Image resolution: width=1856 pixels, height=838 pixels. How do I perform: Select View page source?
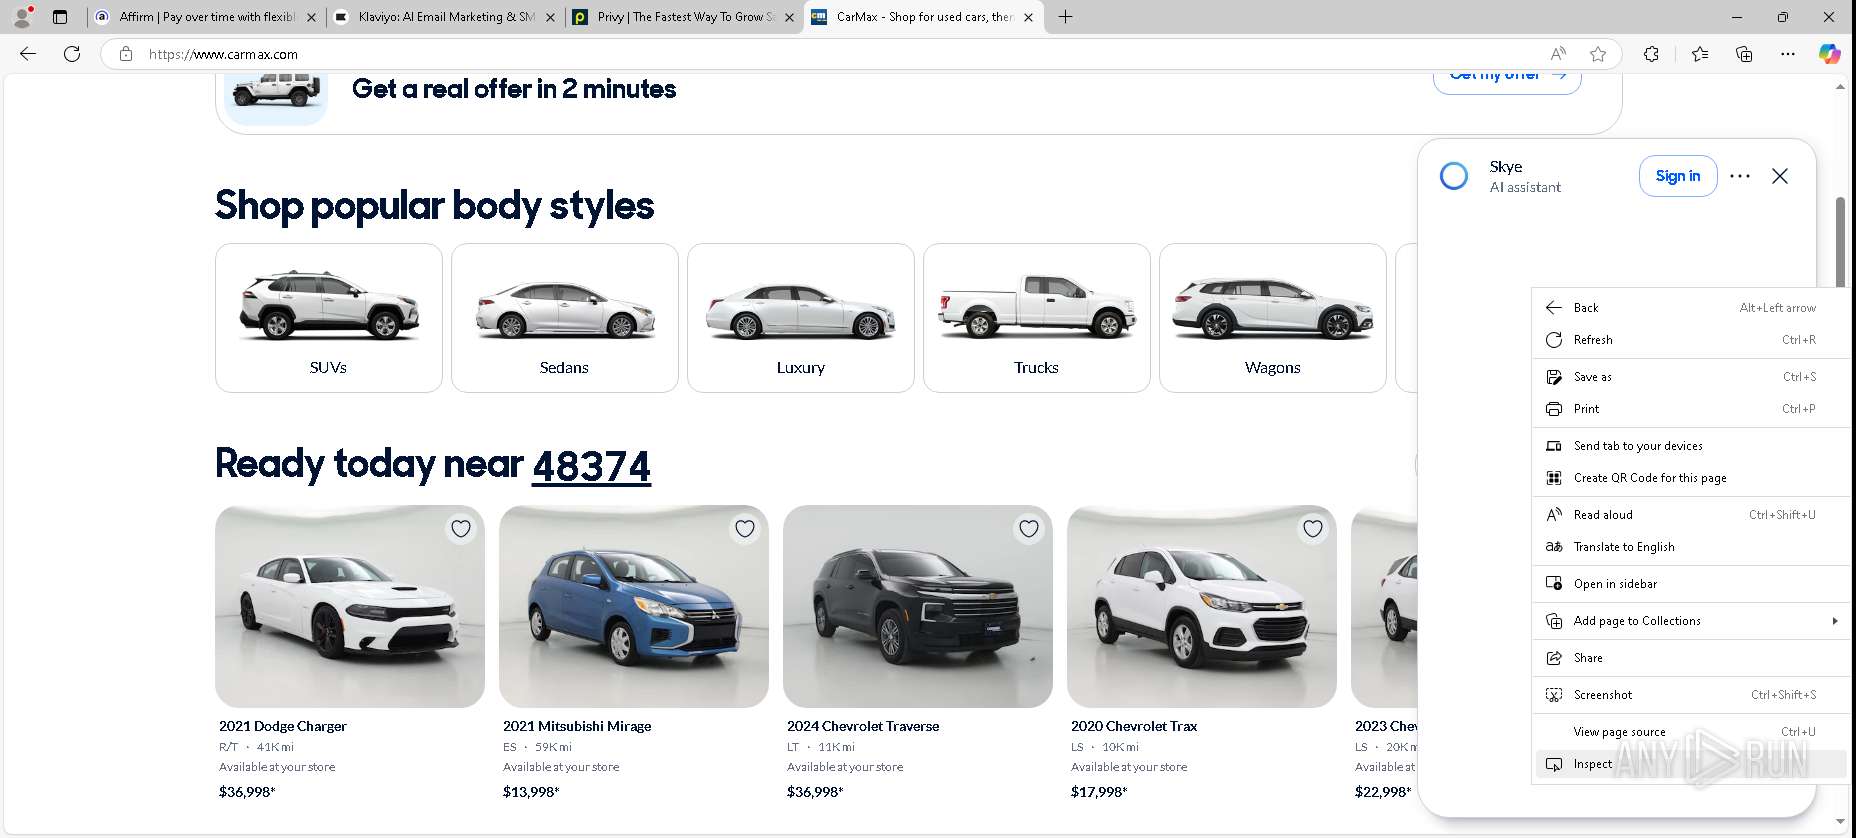[x=1690, y=732]
